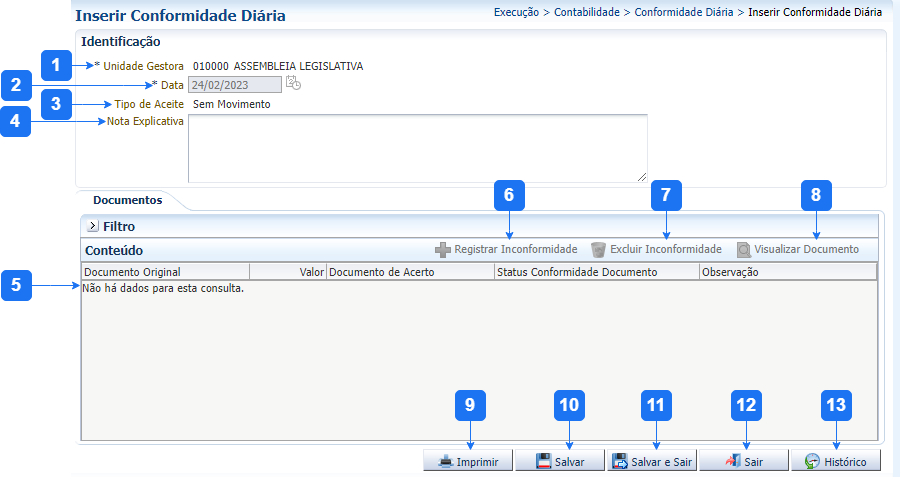Viewport: 901px width, 478px height.
Task: Open the Execução breadcrumb link
Action: [x=520, y=13]
